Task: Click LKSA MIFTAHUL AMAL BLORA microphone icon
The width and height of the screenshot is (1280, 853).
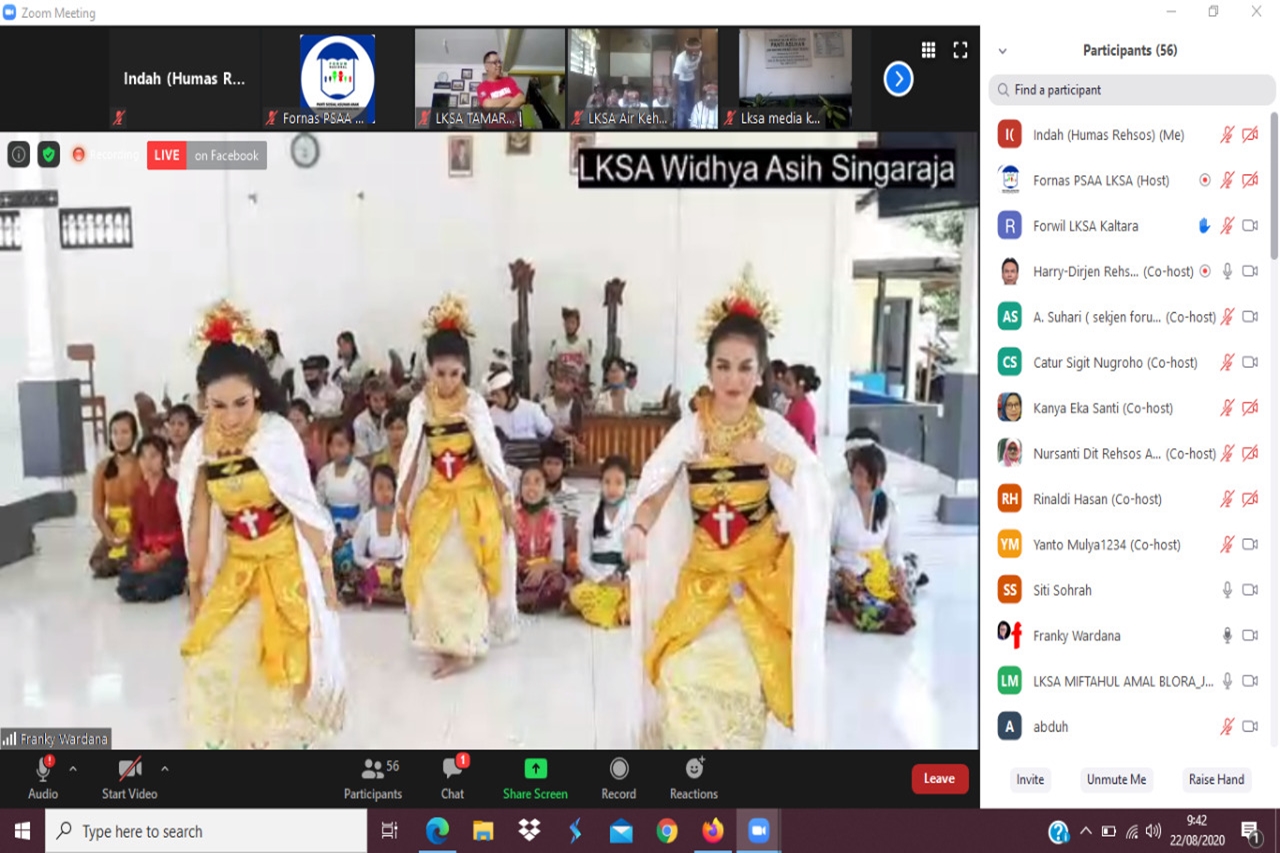Action: point(1227,681)
